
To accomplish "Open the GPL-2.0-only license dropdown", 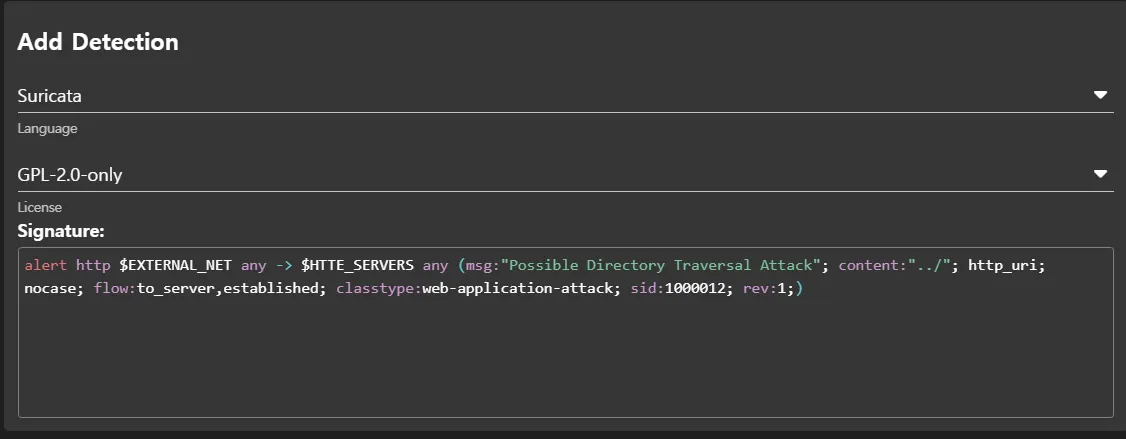I will point(565,175).
